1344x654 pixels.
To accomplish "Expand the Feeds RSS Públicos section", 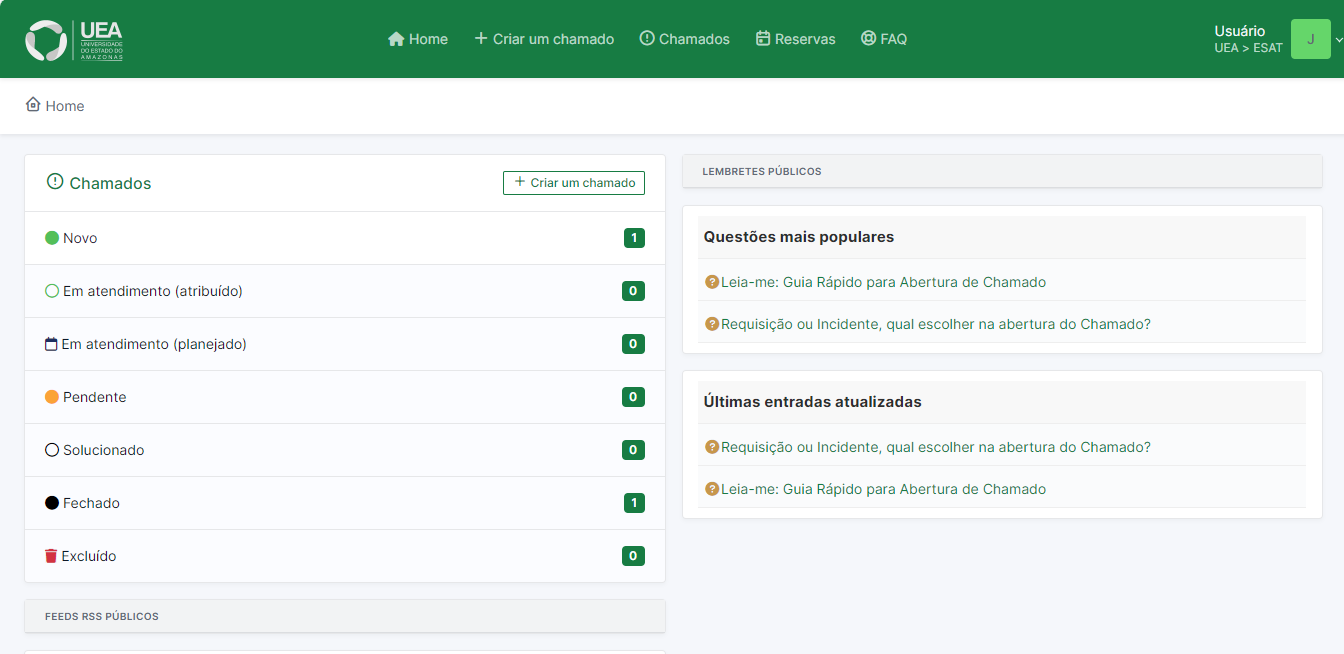I will [x=345, y=616].
